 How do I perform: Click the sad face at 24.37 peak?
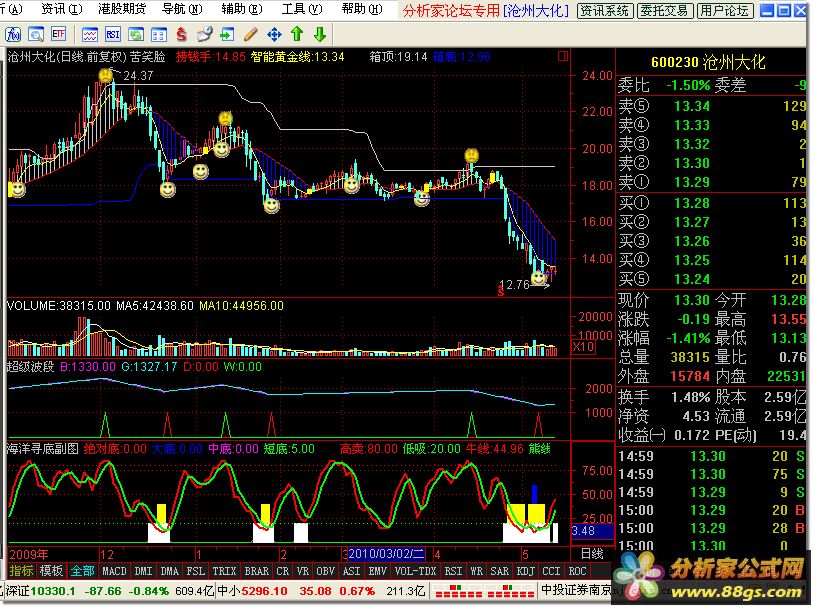coord(106,76)
